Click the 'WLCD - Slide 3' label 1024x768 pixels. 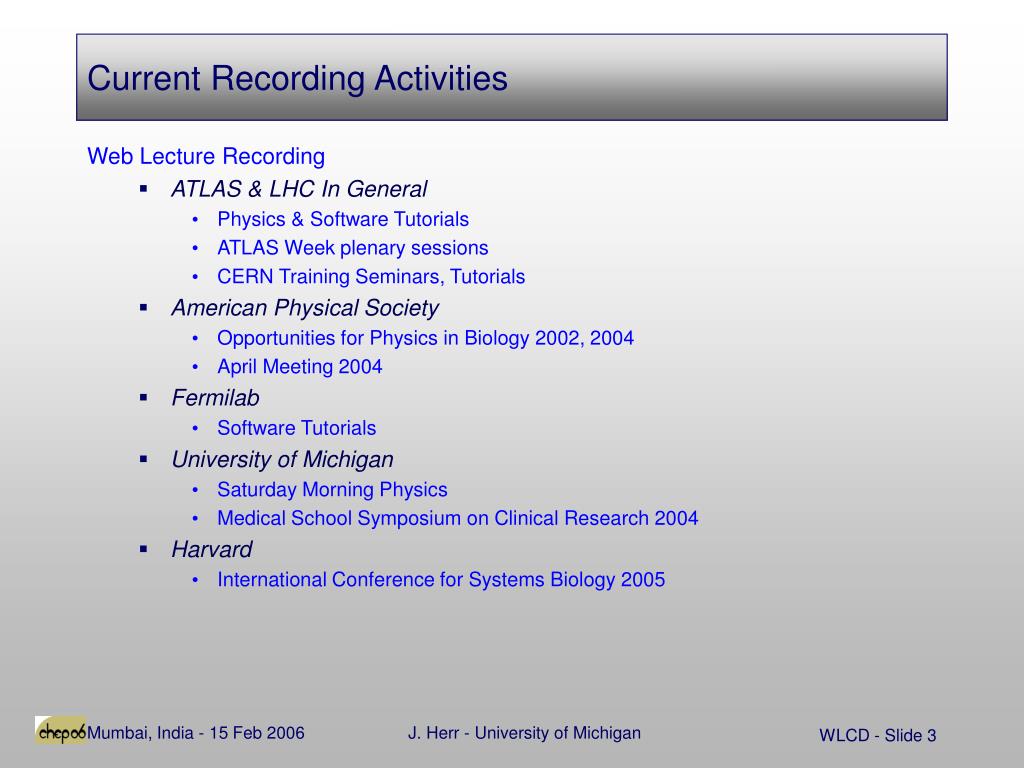(x=878, y=735)
